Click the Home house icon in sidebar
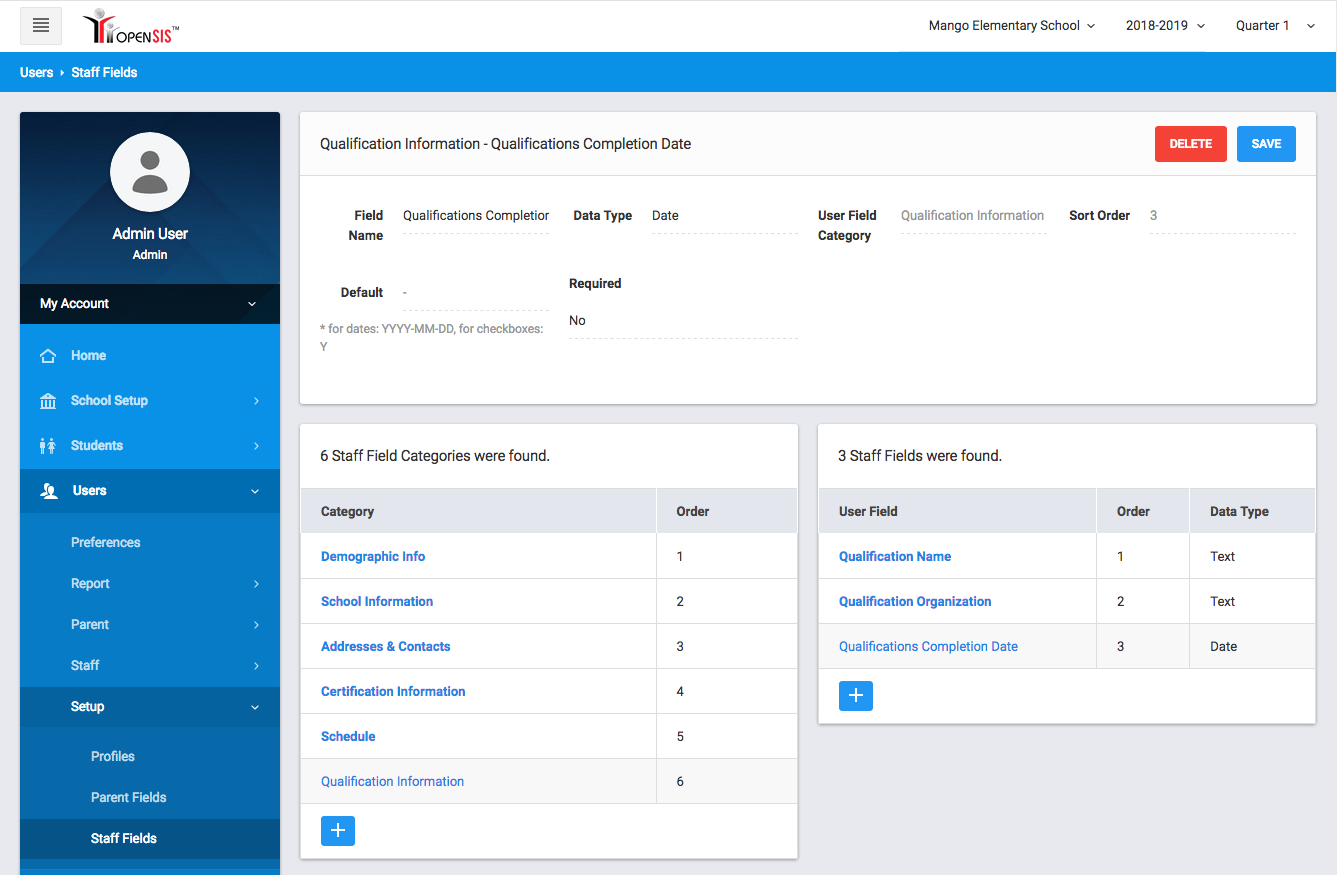This screenshot has width=1337, height=875. pos(48,356)
